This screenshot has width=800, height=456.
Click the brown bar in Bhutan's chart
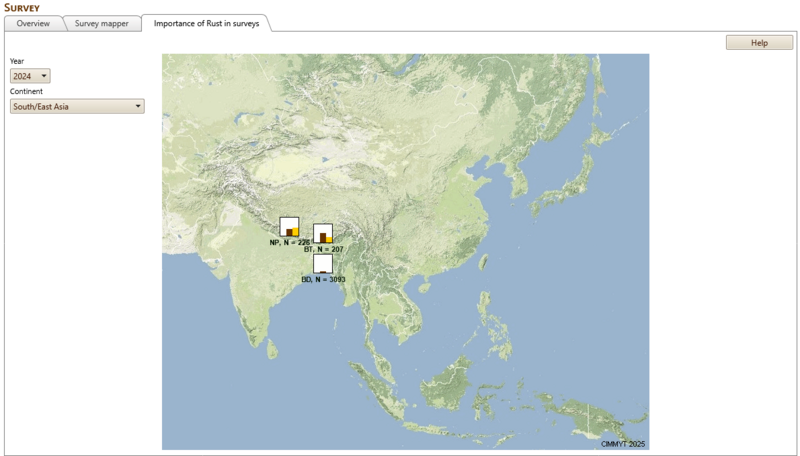tap(323, 237)
